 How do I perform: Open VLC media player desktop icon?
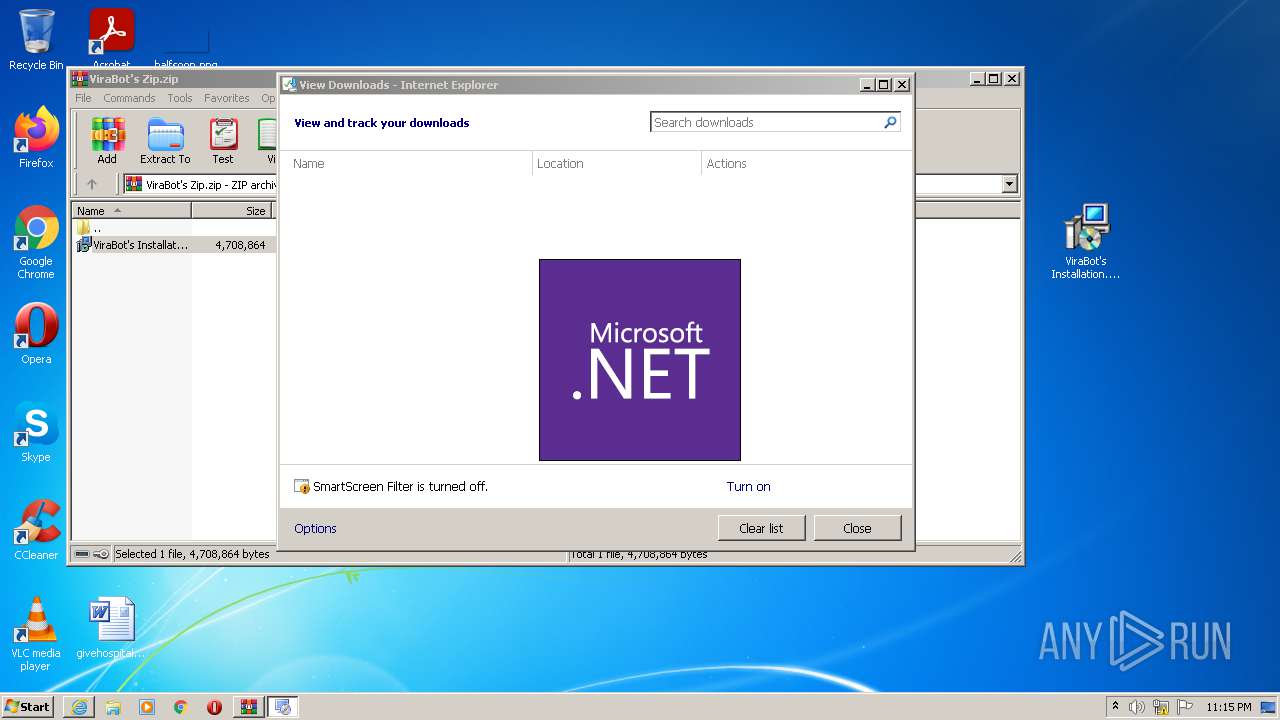coord(36,634)
